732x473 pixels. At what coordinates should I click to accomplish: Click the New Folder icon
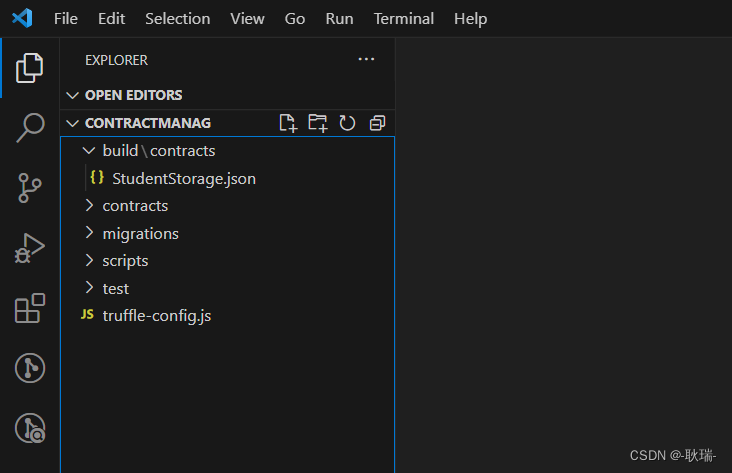pos(318,123)
